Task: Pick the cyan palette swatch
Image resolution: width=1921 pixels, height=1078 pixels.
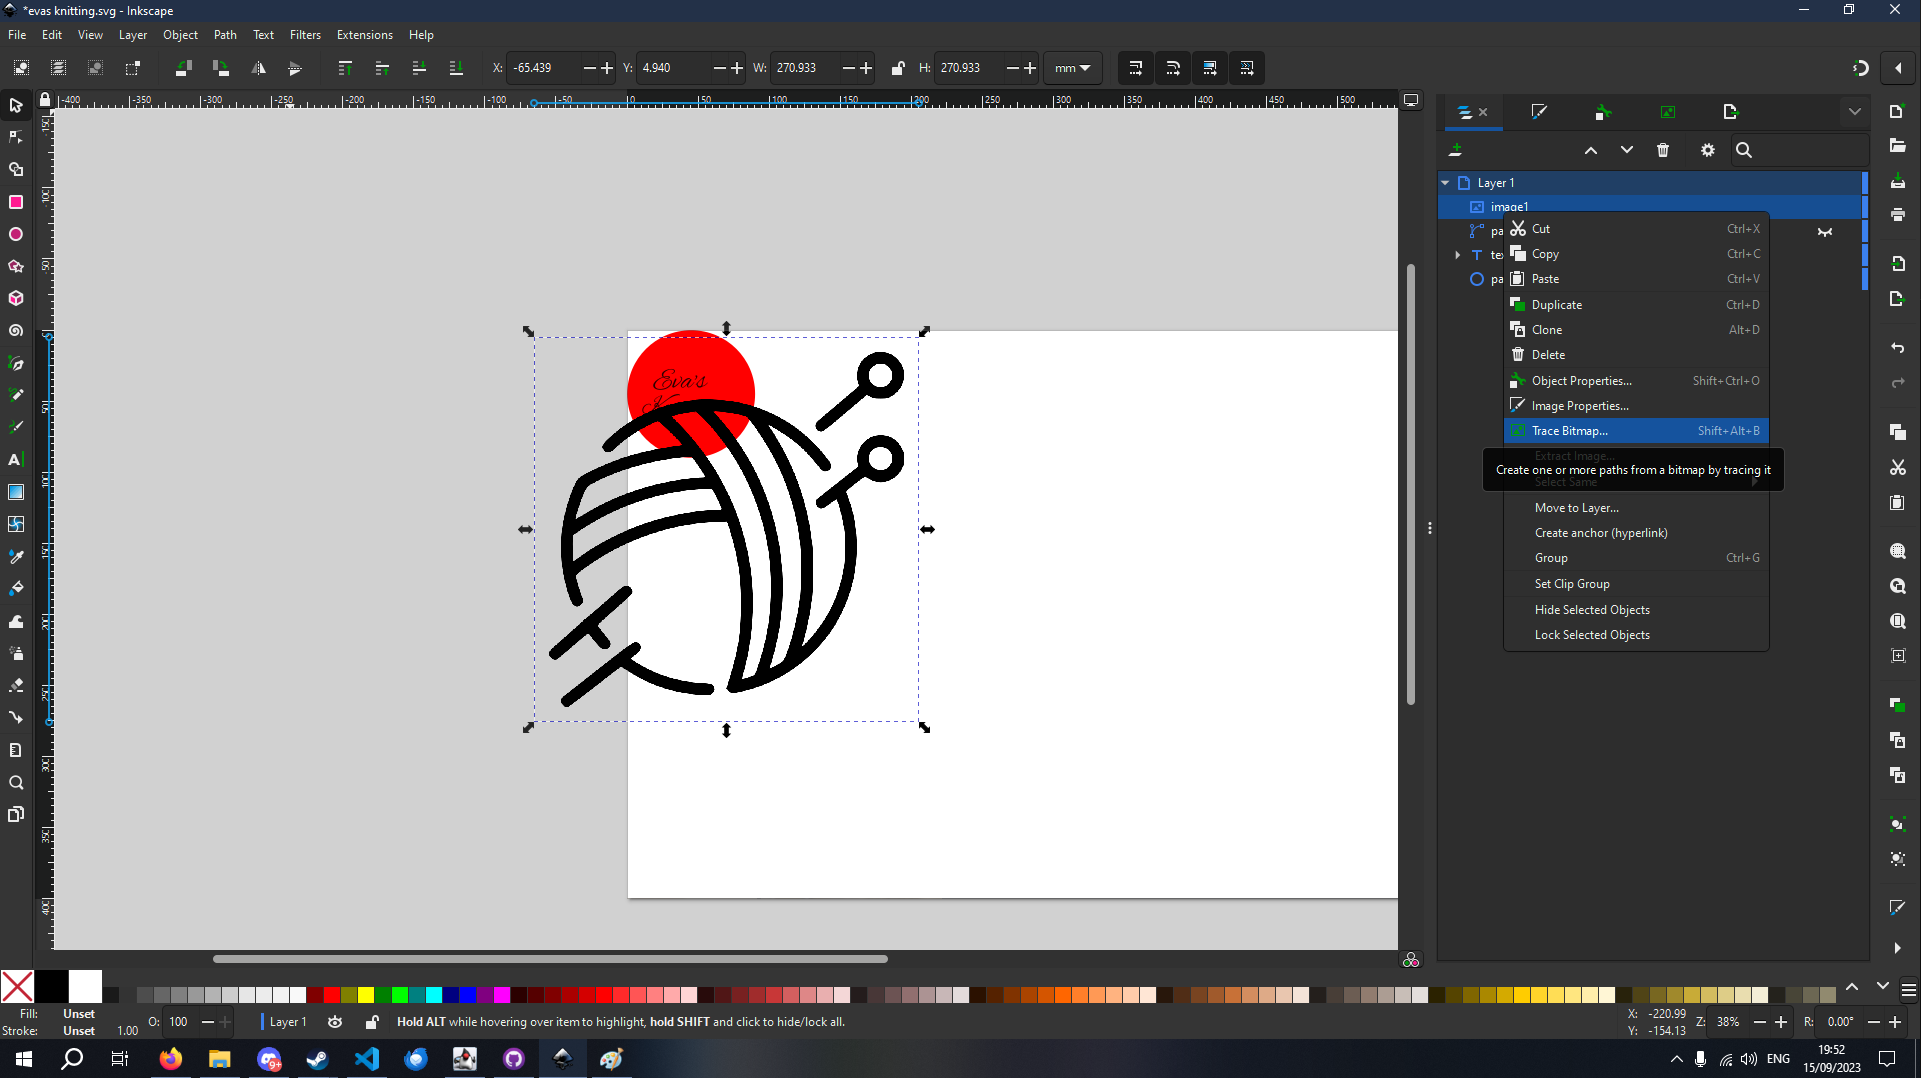Action: tap(434, 994)
